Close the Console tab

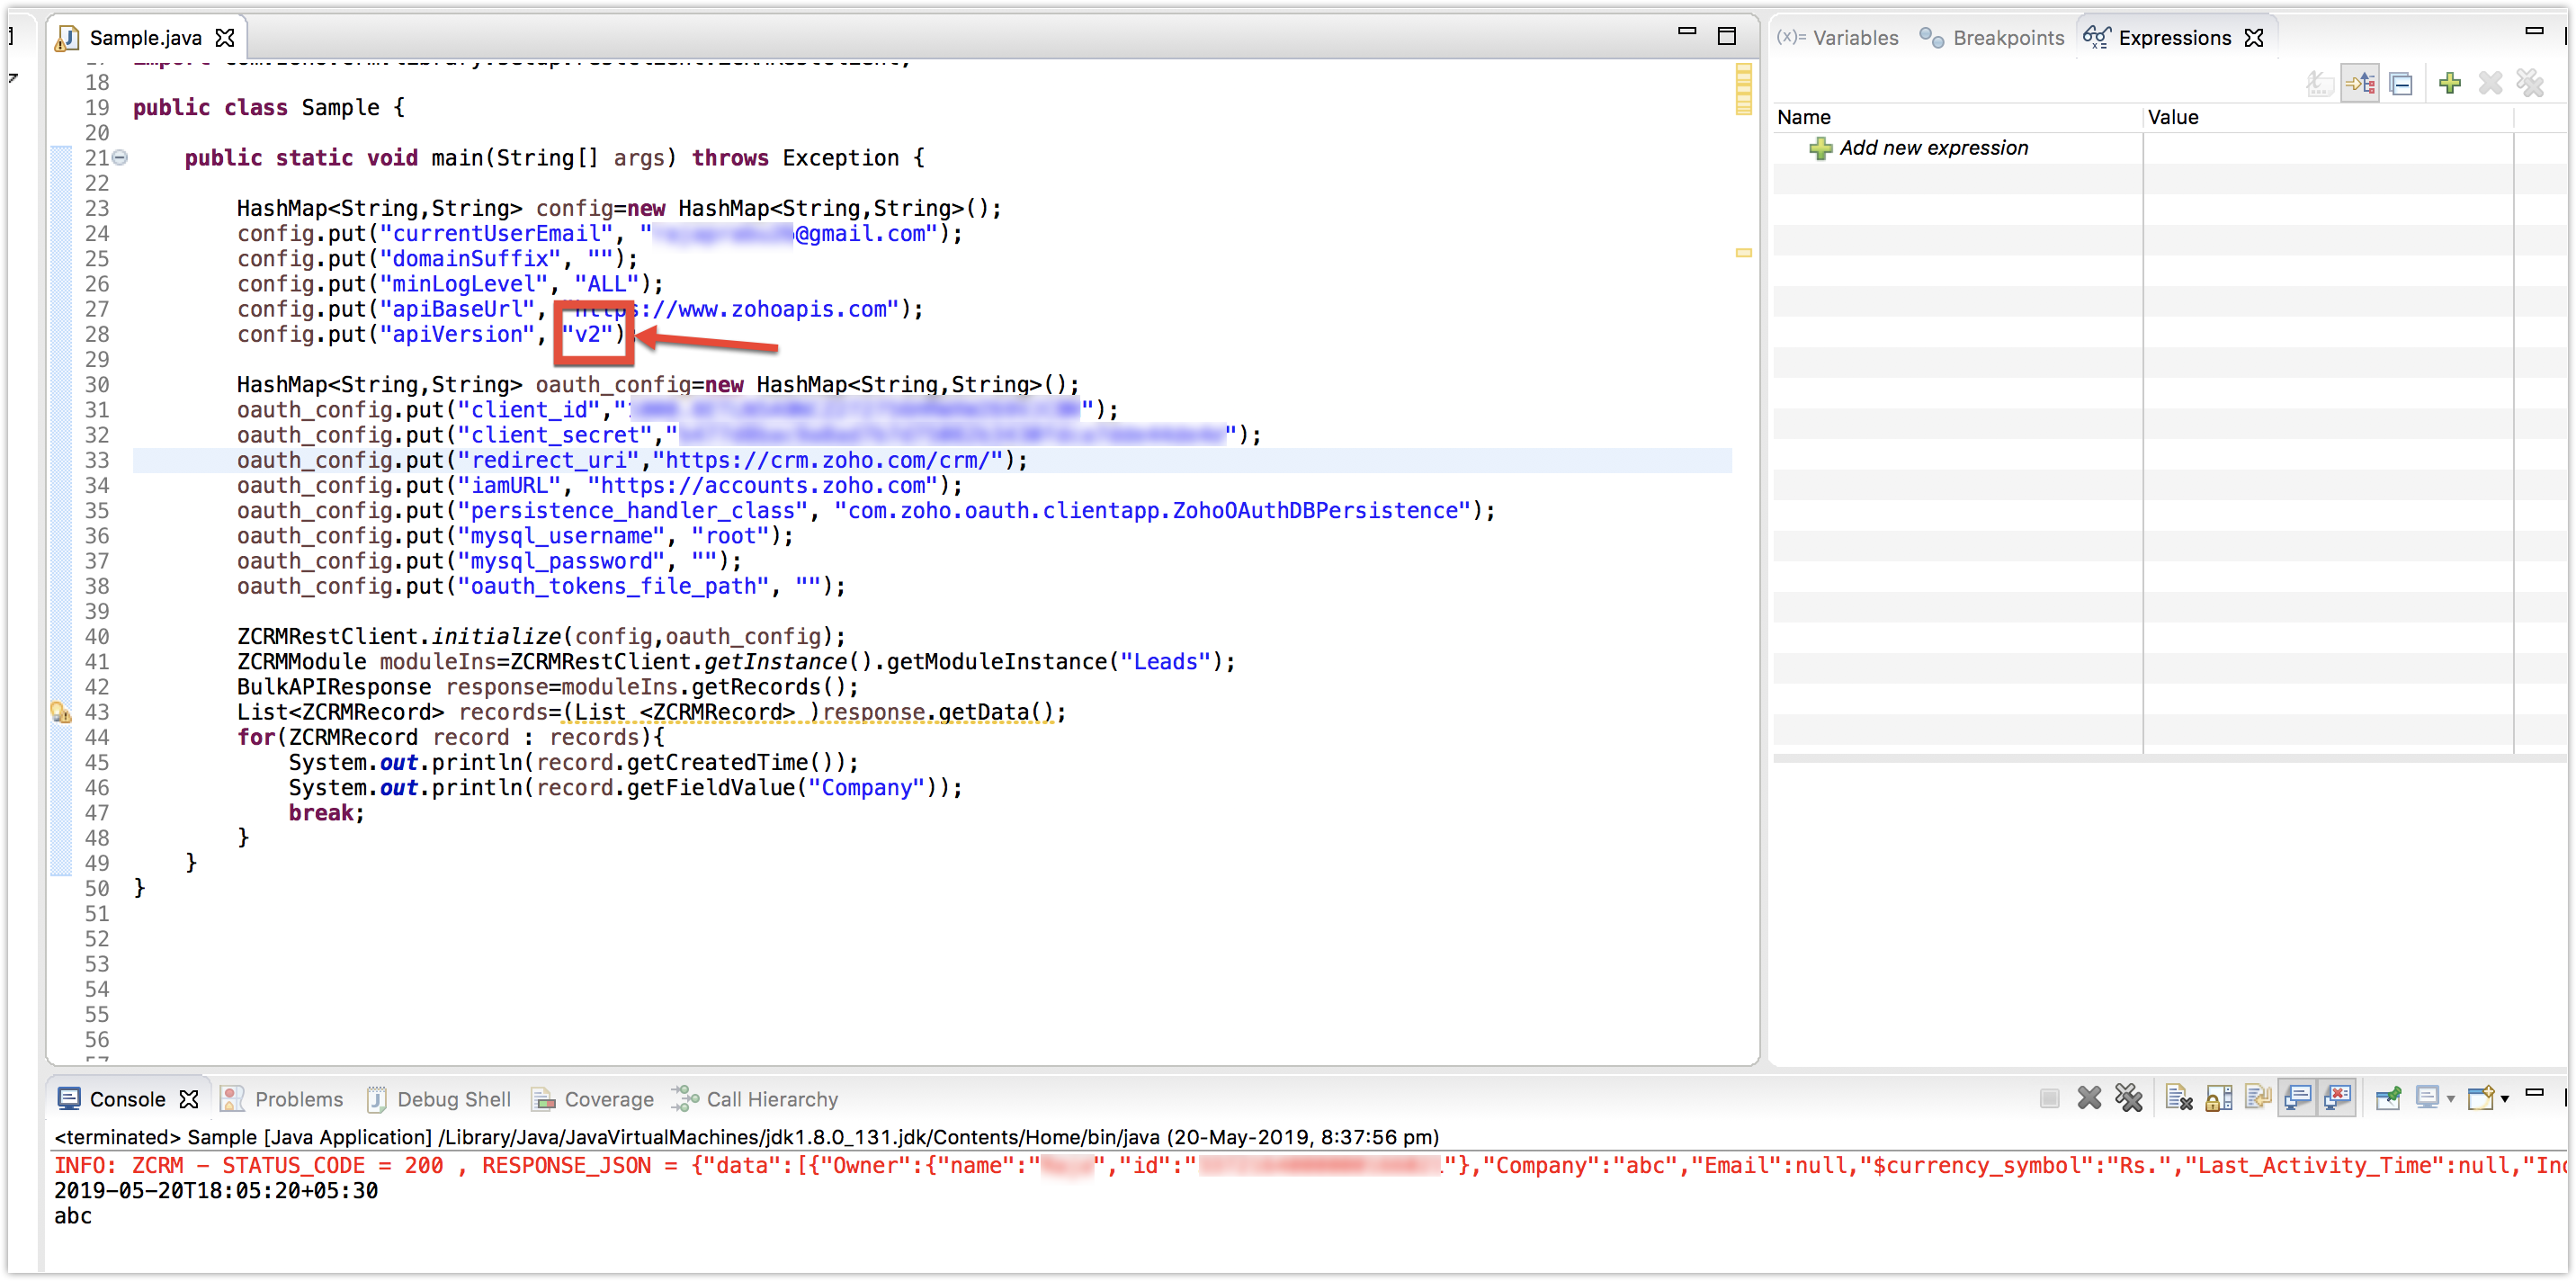pos(189,1099)
